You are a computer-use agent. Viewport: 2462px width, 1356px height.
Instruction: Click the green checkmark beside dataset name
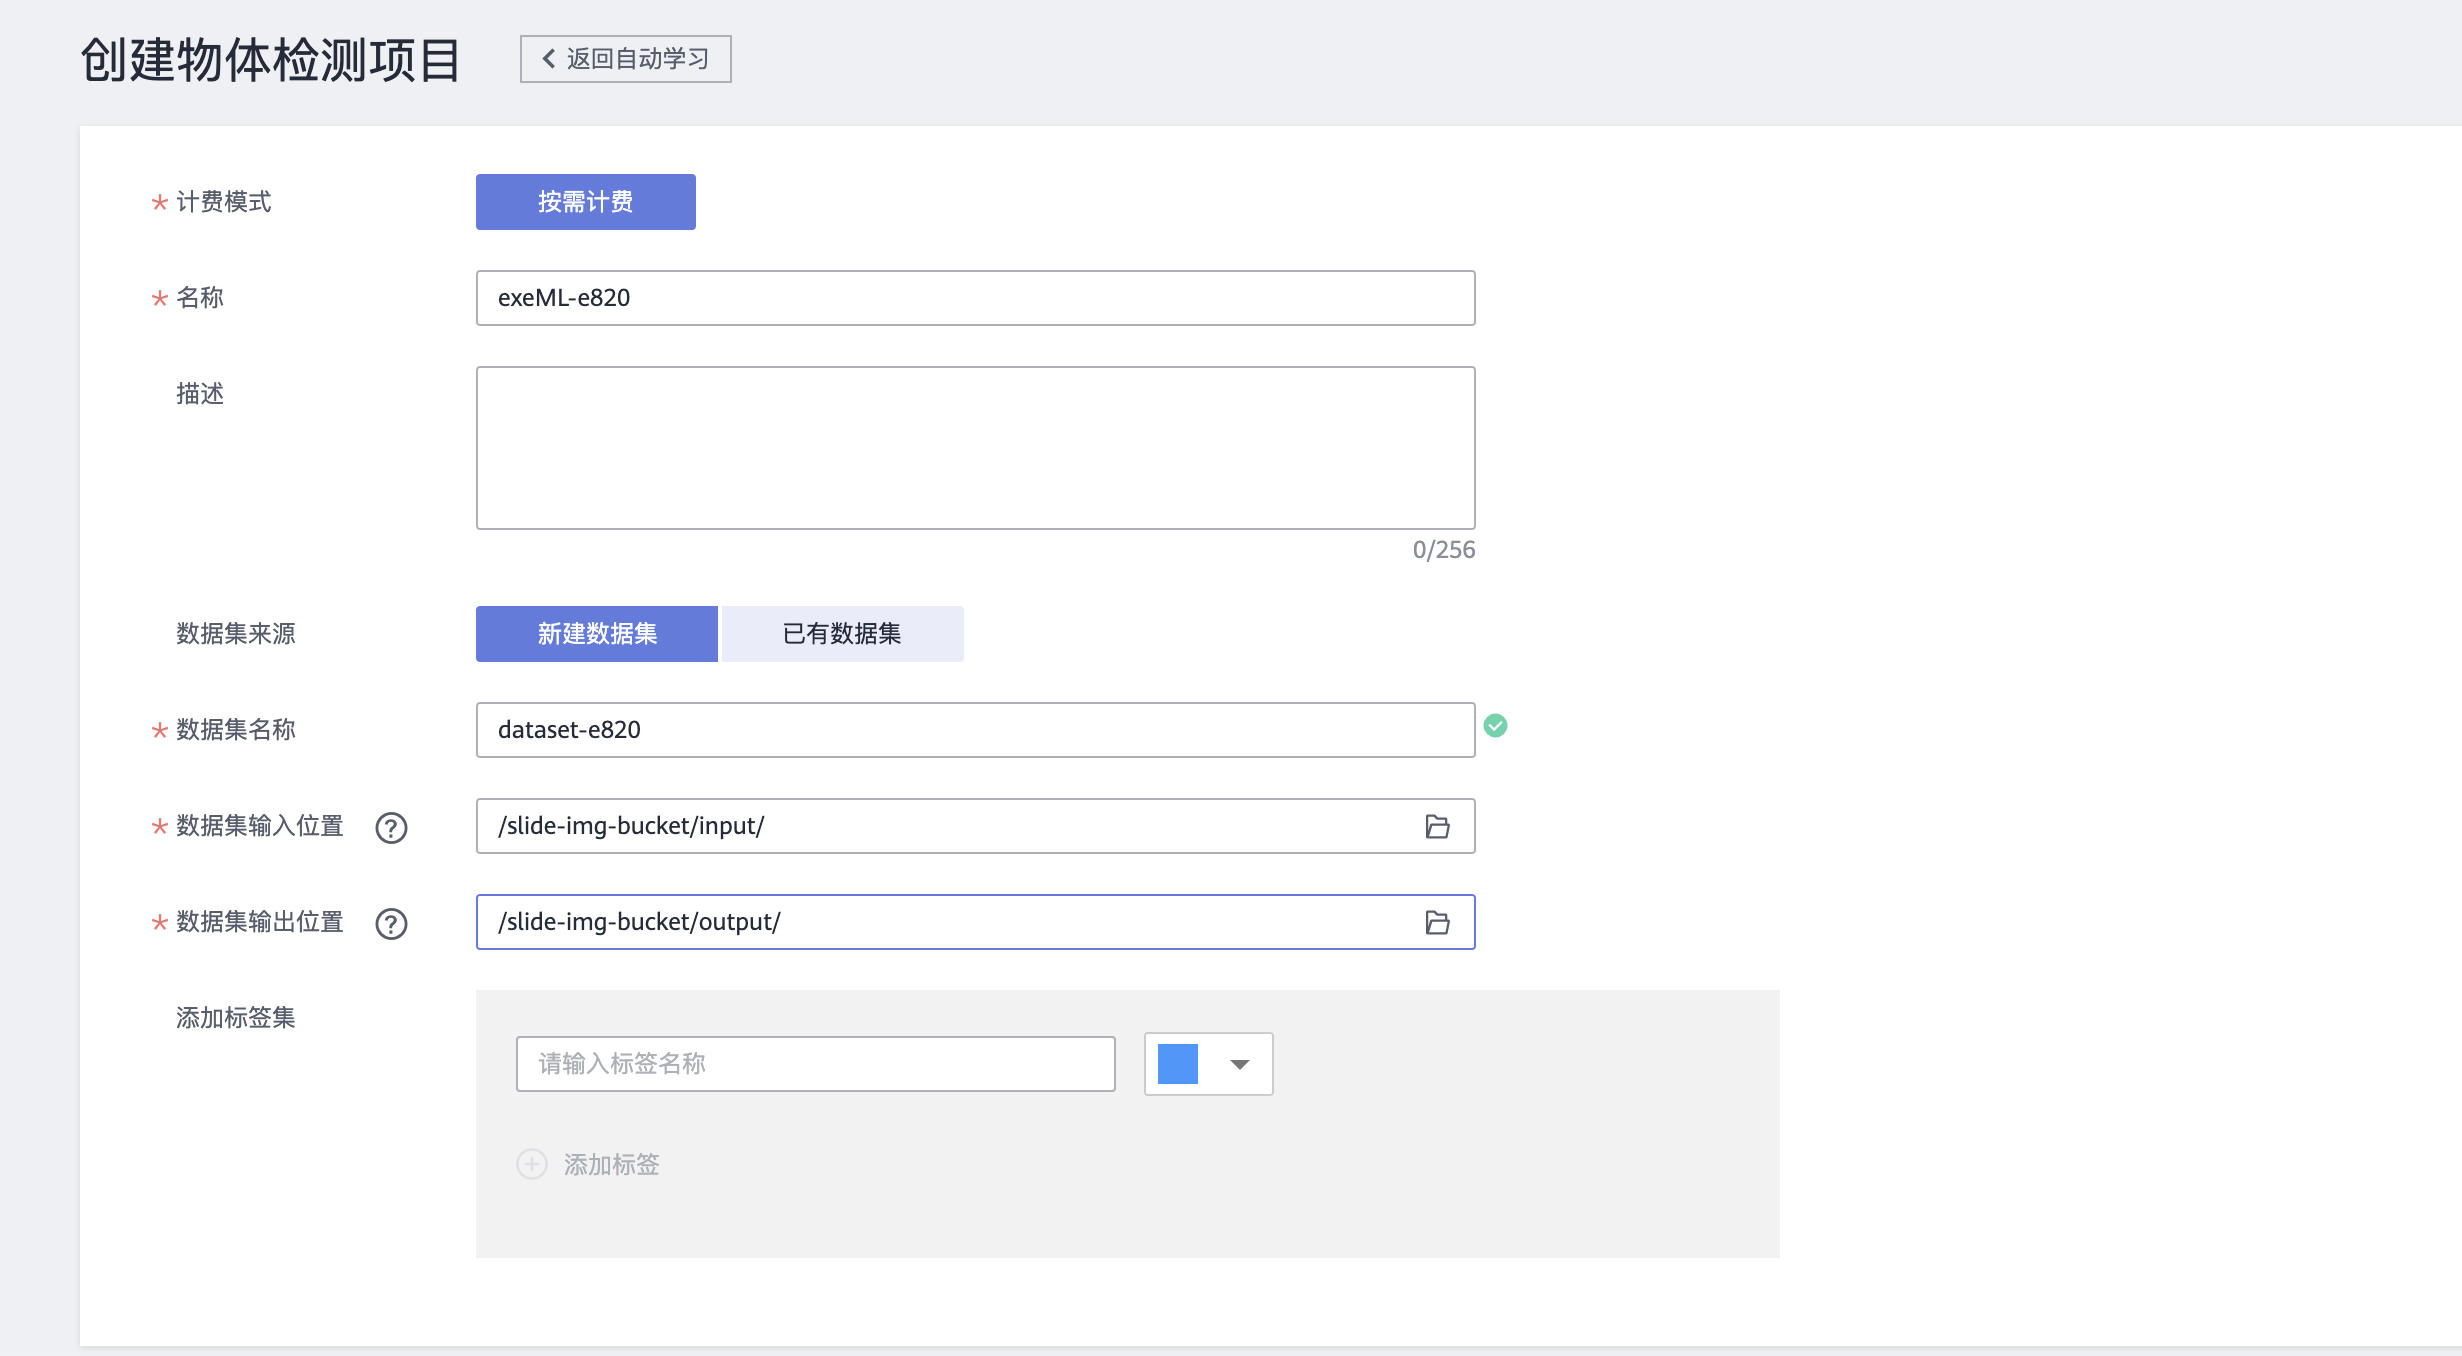coord(1495,726)
